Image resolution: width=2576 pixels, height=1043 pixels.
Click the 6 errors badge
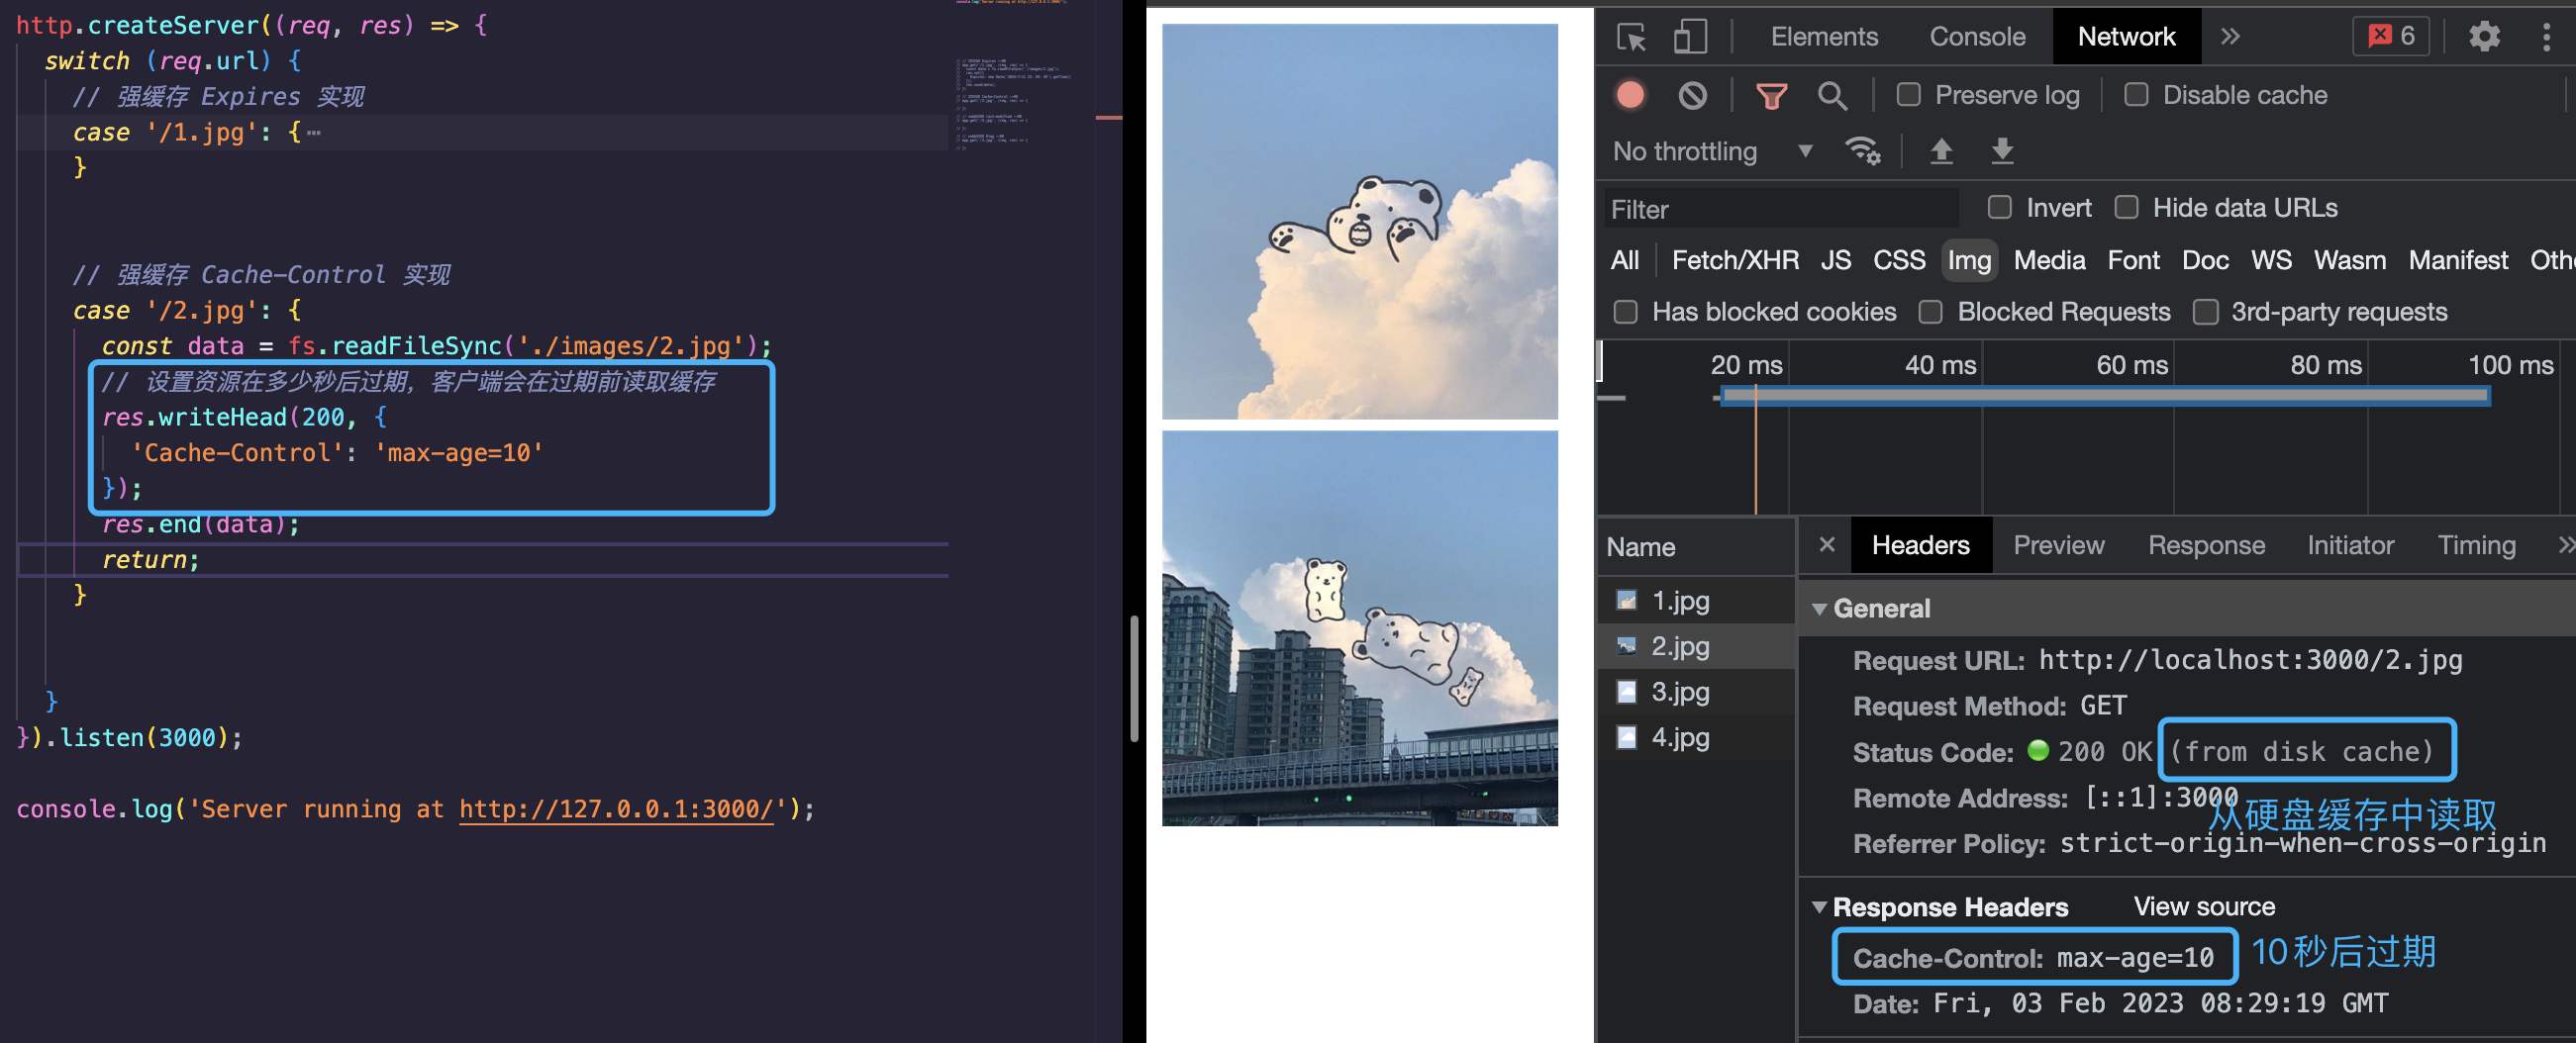(2390, 37)
